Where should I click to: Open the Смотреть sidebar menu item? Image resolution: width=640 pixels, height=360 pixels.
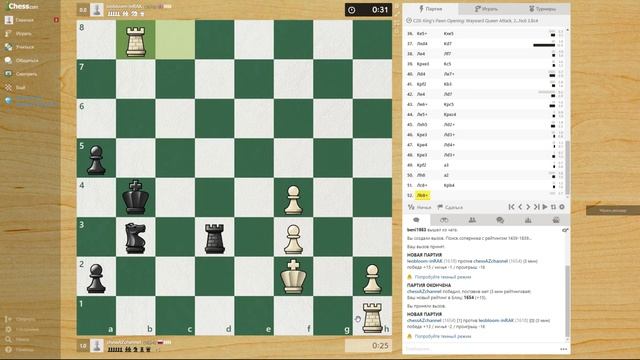21,74
